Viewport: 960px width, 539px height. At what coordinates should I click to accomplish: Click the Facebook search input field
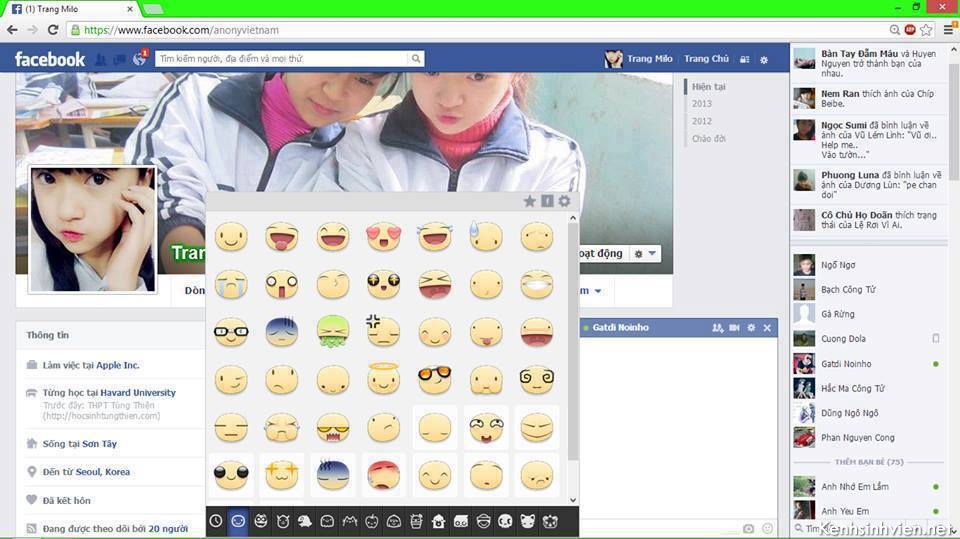point(282,59)
